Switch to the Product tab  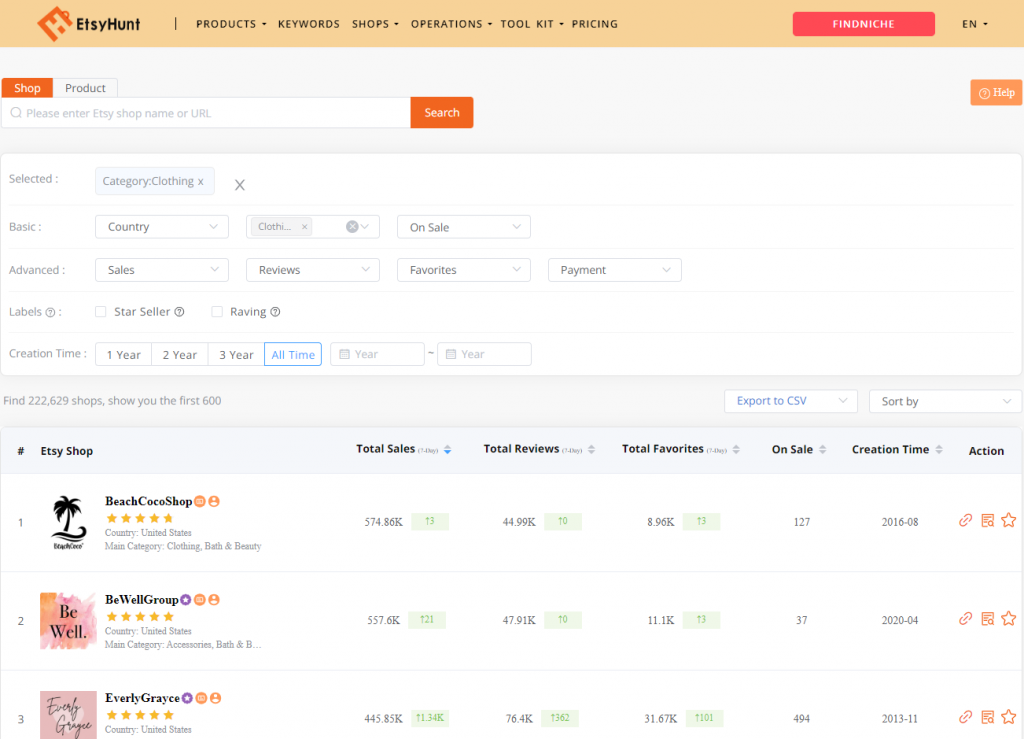point(86,88)
